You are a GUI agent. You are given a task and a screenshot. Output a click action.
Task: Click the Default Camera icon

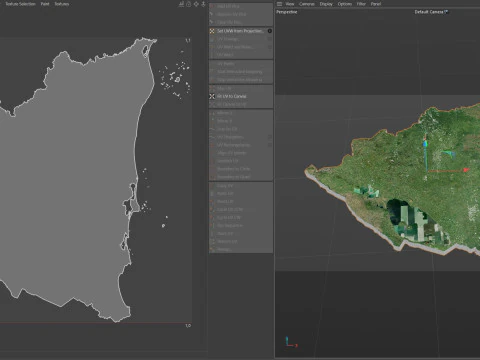(x=447, y=12)
